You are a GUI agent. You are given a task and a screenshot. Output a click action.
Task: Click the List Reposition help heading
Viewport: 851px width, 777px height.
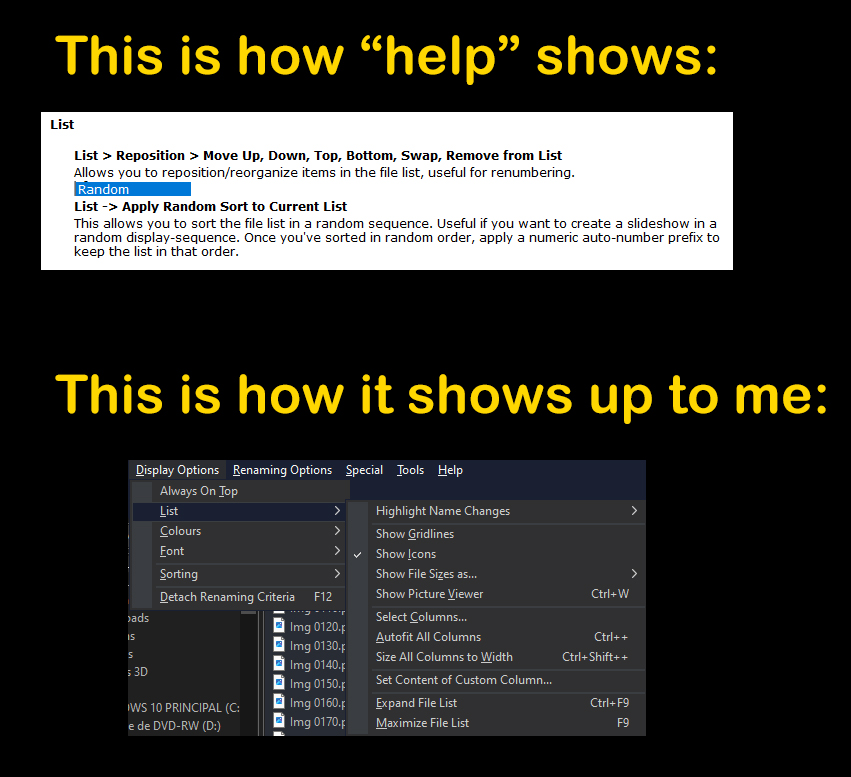318,156
